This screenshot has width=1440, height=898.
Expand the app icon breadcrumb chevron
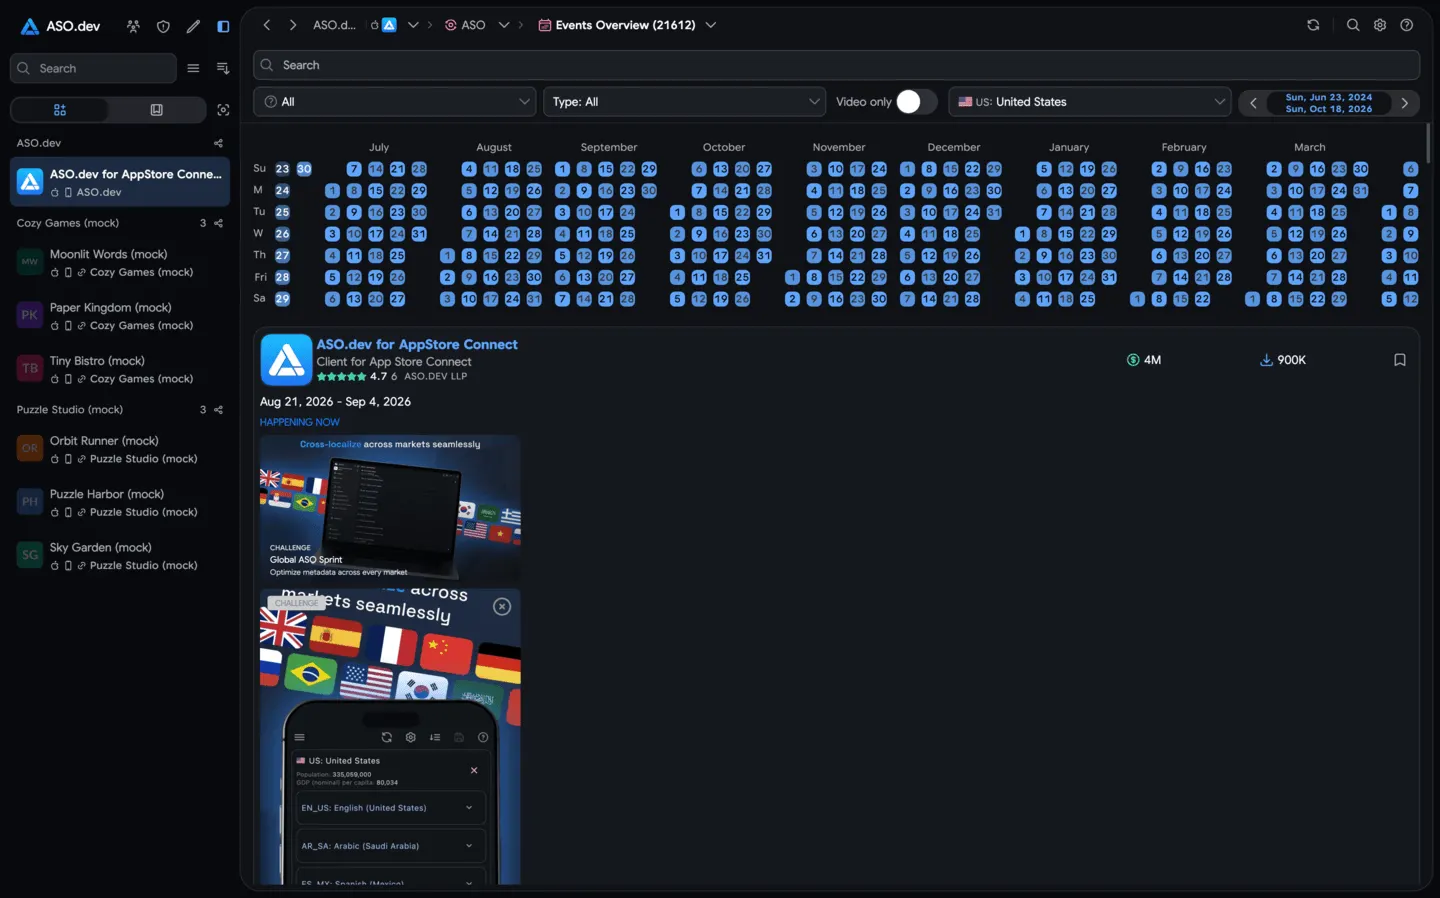(413, 25)
